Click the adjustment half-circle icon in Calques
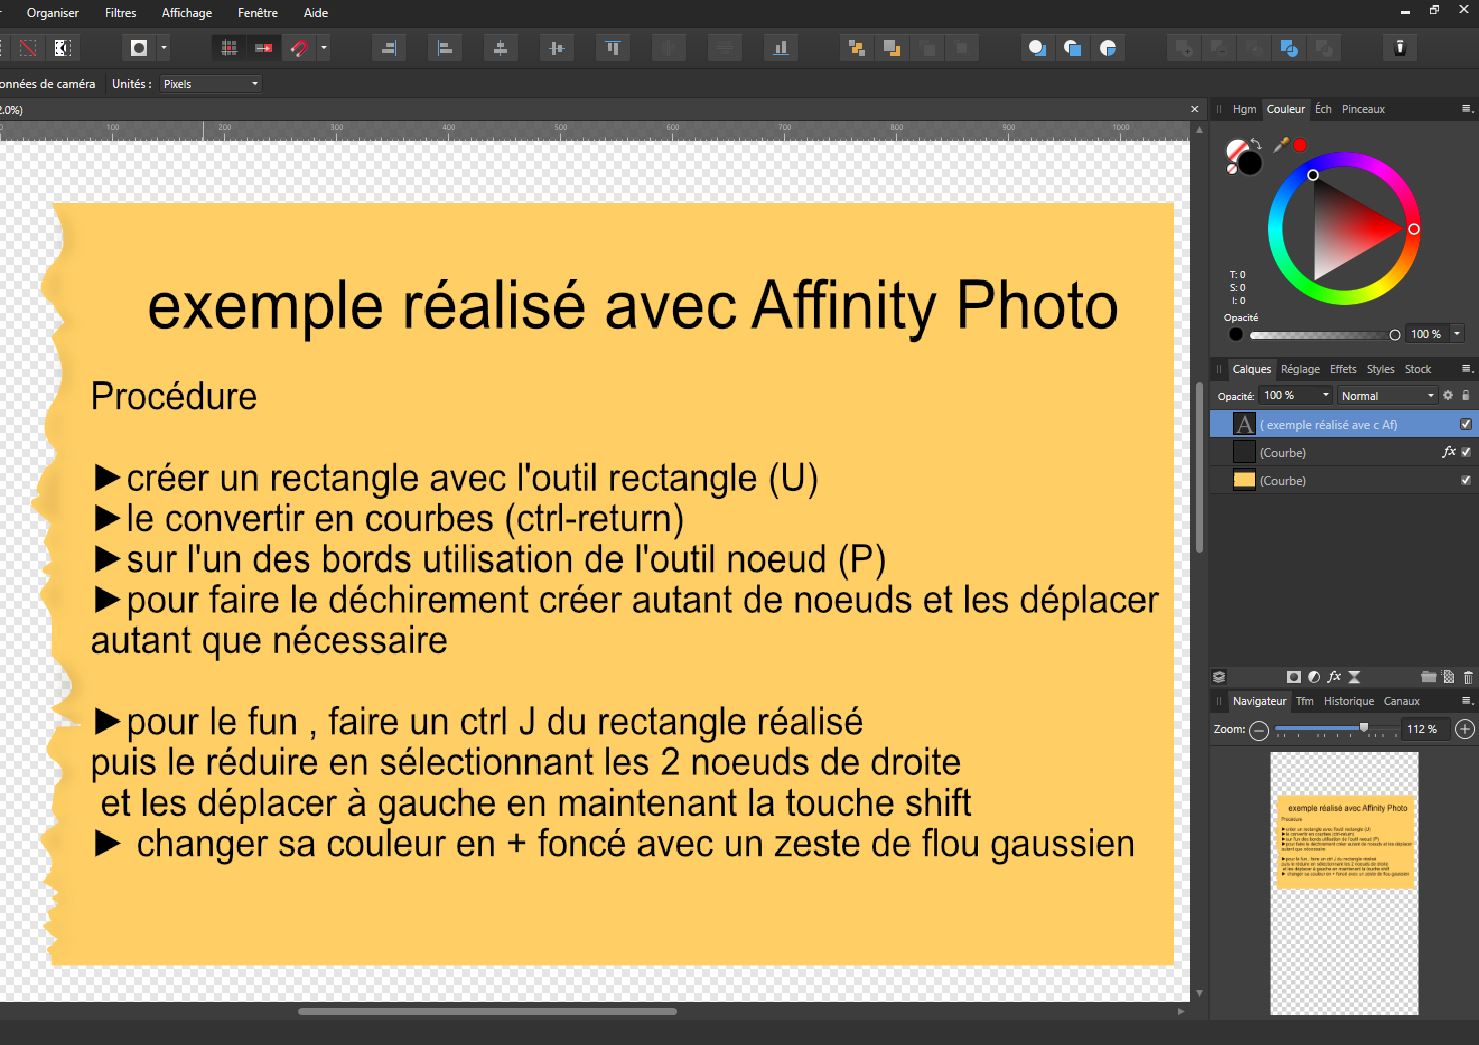 (x=1314, y=677)
